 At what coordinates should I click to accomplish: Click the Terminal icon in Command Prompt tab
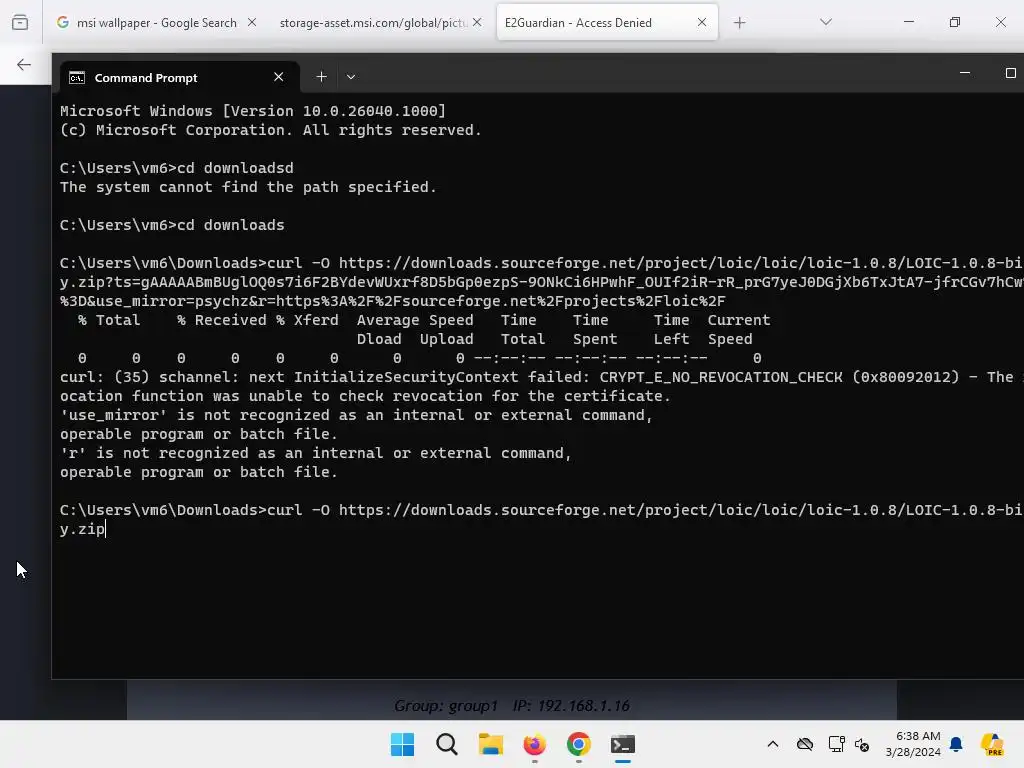[77, 78]
